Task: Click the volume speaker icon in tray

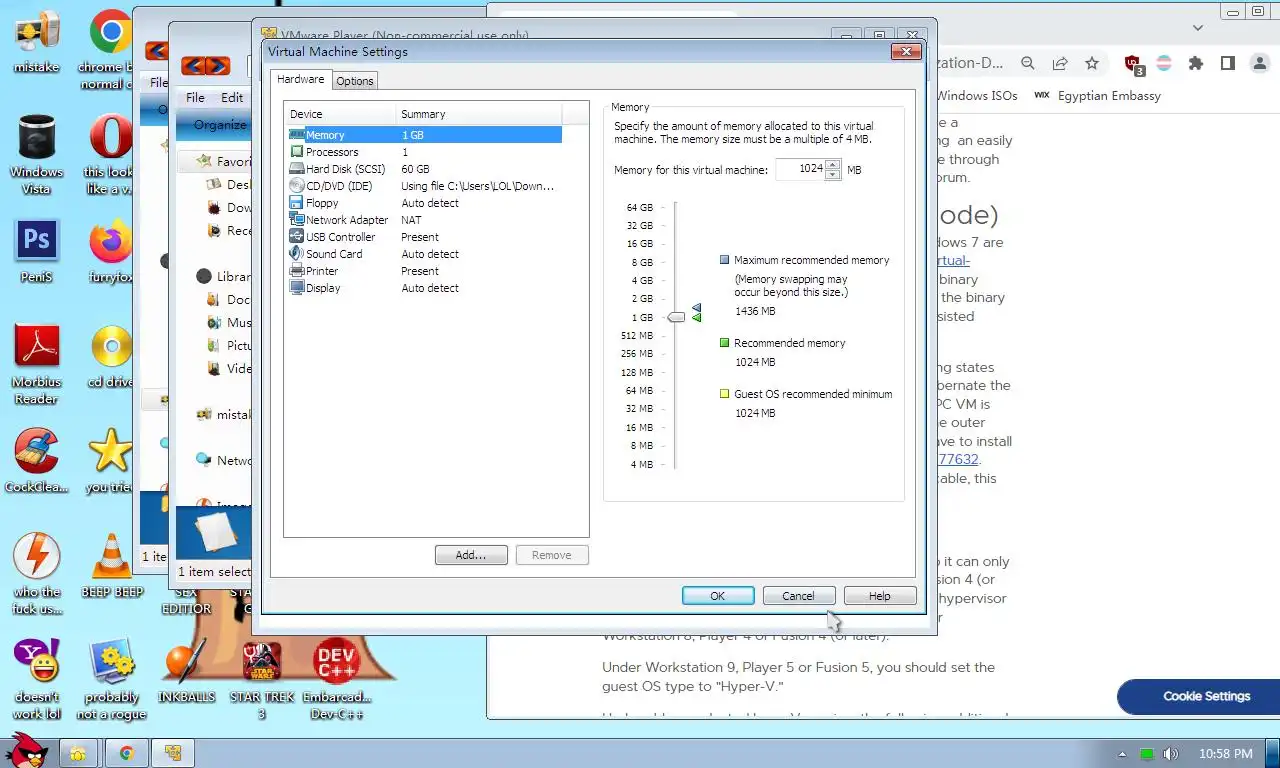Action: pyautogui.click(x=1170, y=754)
